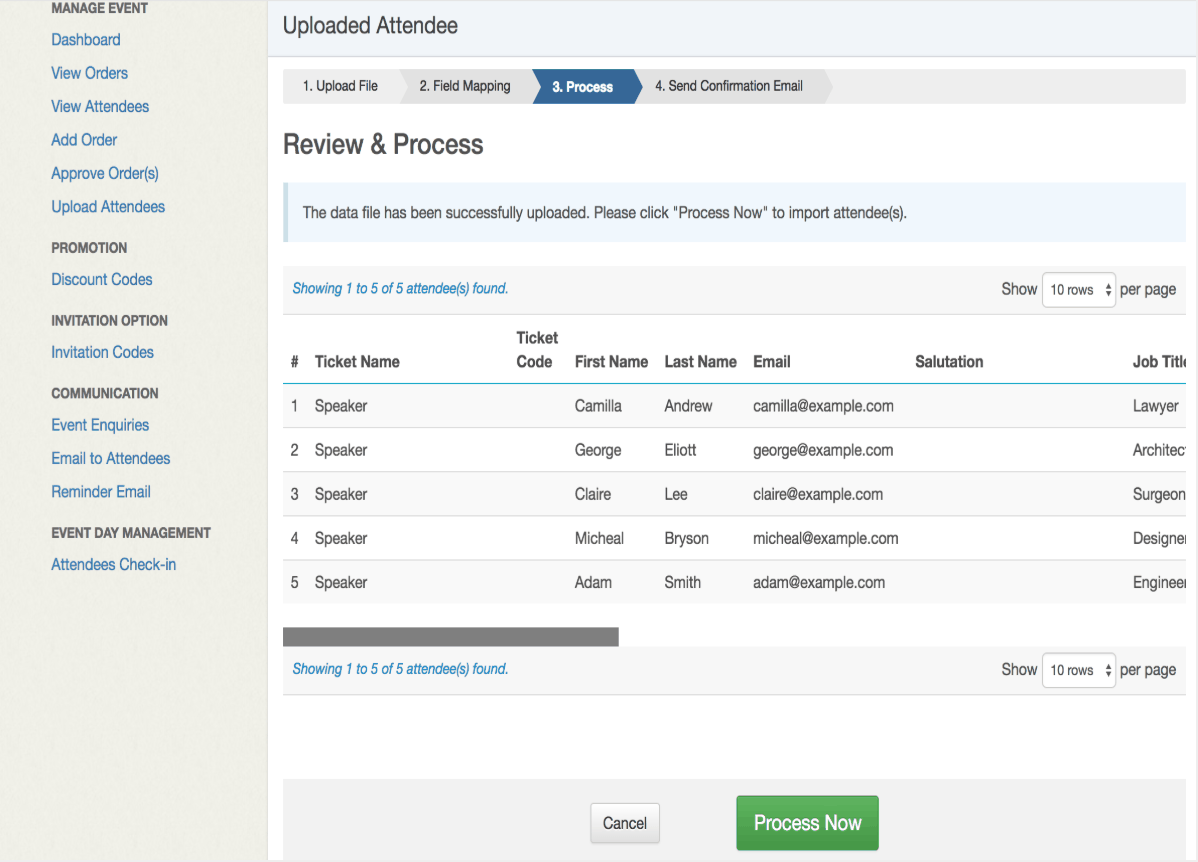The height and width of the screenshot is (862, 1198).
Task: Click first name Camilla
Action: 598,406
